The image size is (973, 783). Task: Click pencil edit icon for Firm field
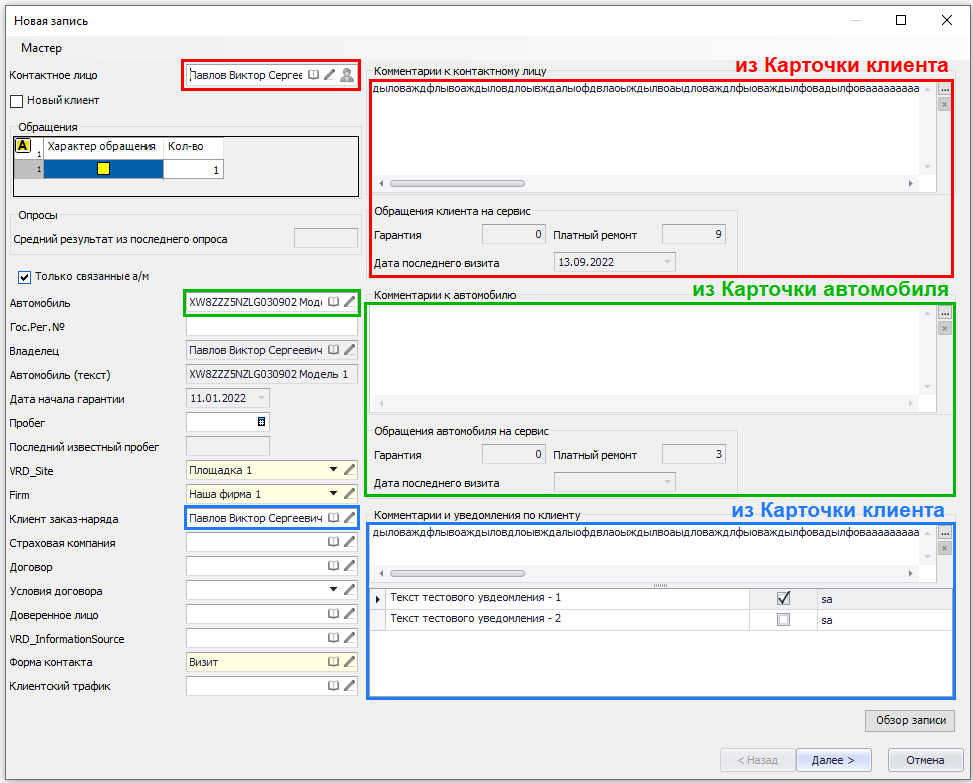[x=349, y=494]
